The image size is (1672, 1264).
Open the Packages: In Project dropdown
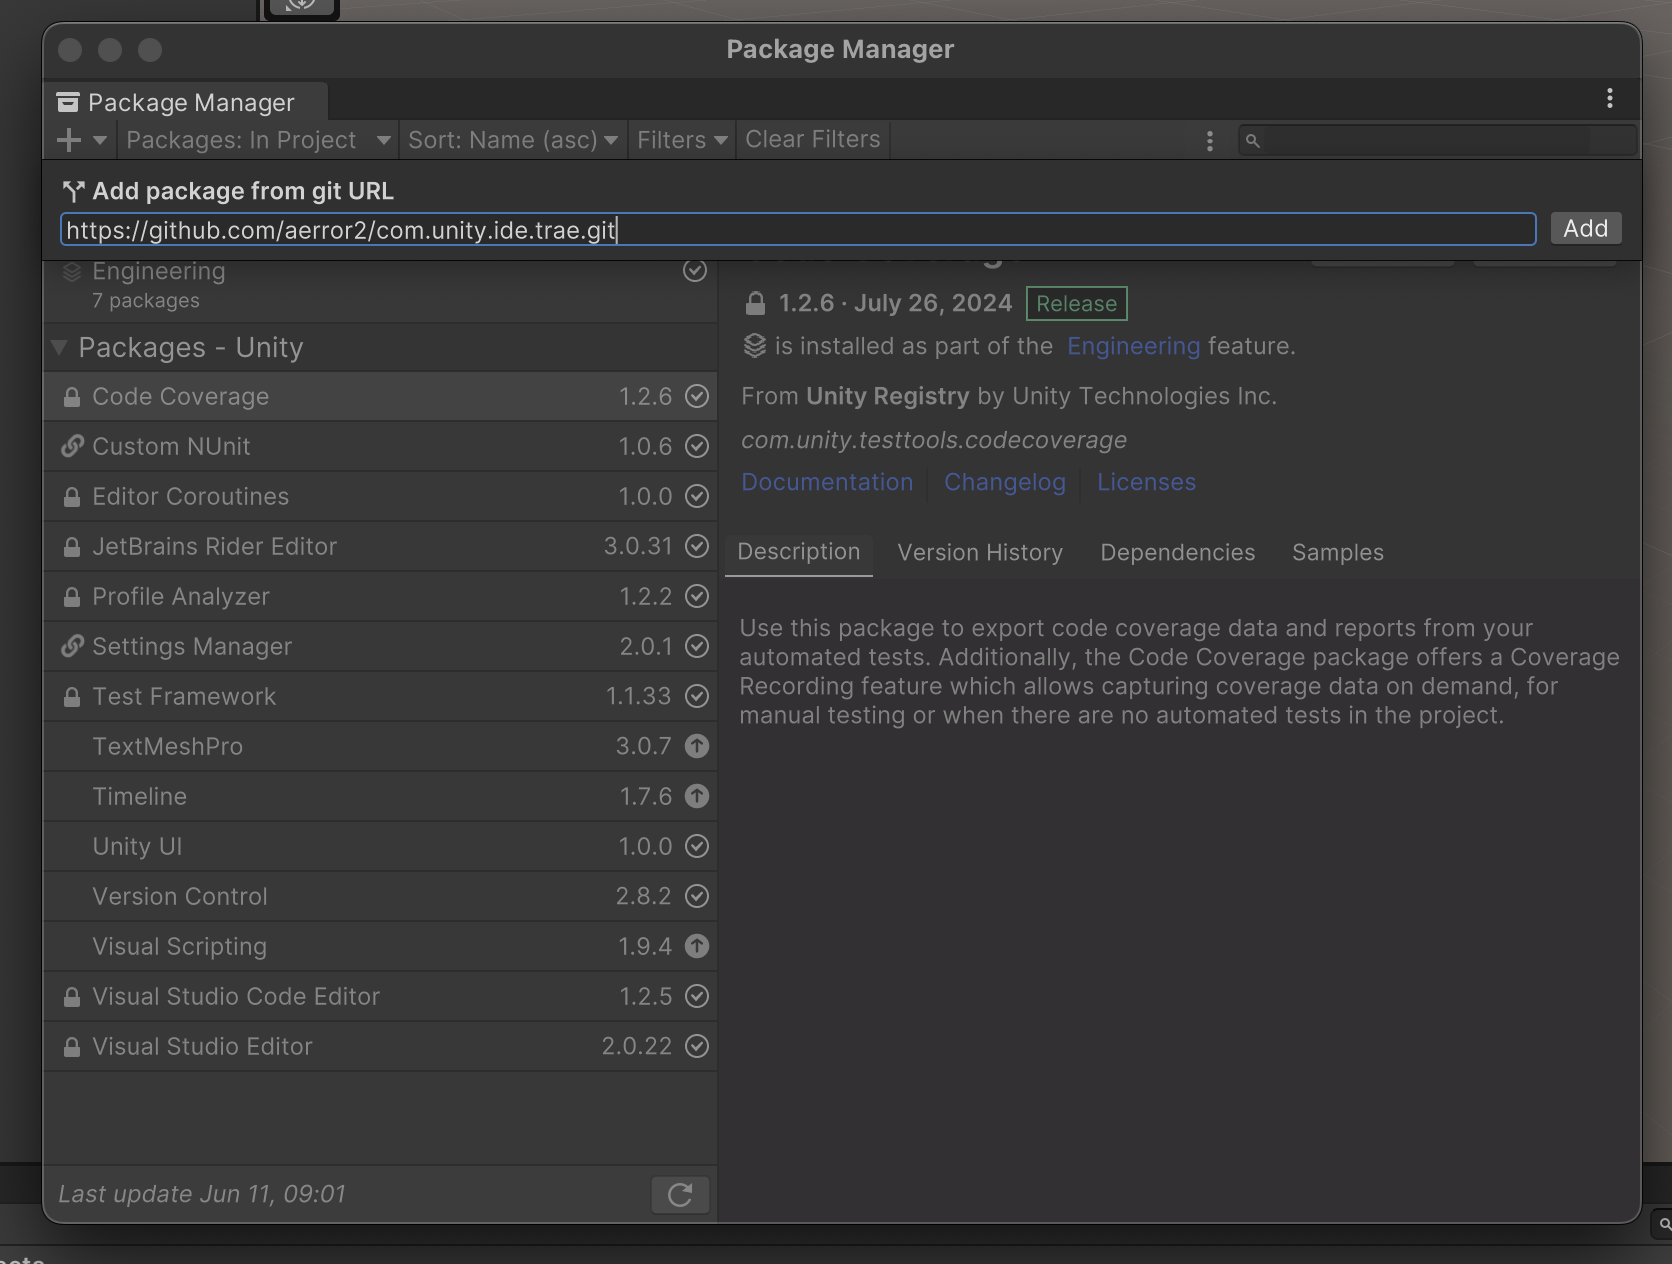[258, 140]
